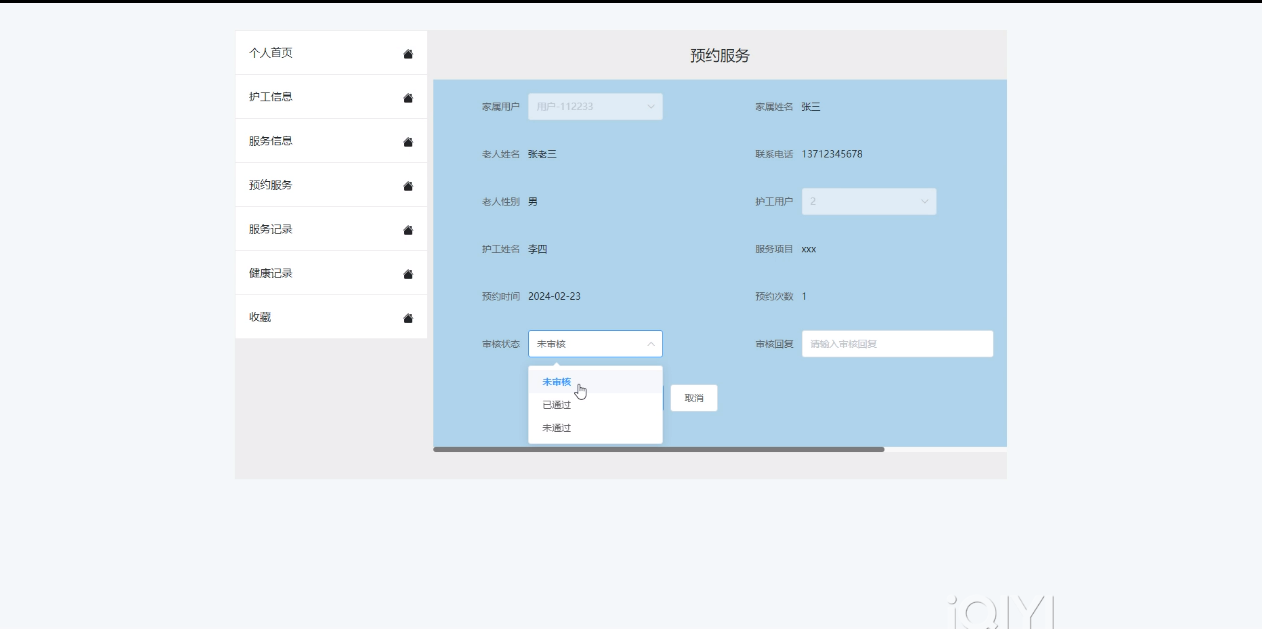The image size is (1262, 629).
Task: Click the home icon beside 护工信息
Action: click(408, 98)
